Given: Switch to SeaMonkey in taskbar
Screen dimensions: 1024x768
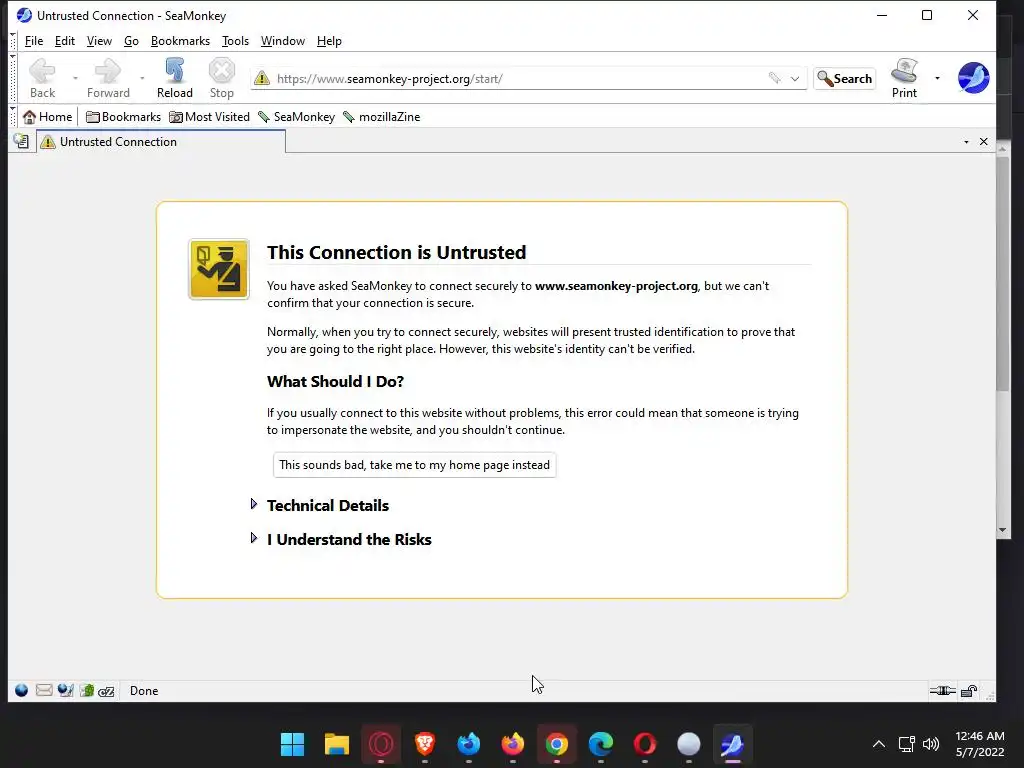Looking at the screenshot, I should 732,744.
